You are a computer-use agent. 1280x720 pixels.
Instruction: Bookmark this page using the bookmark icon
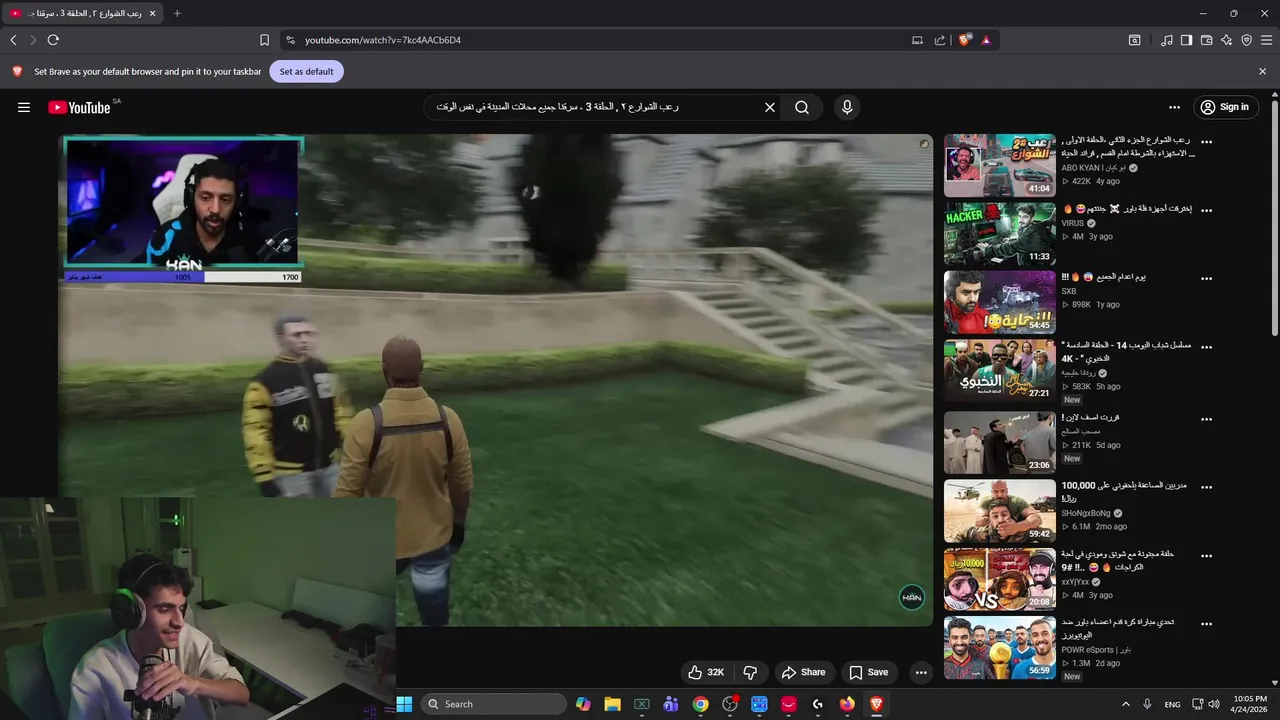264,40
